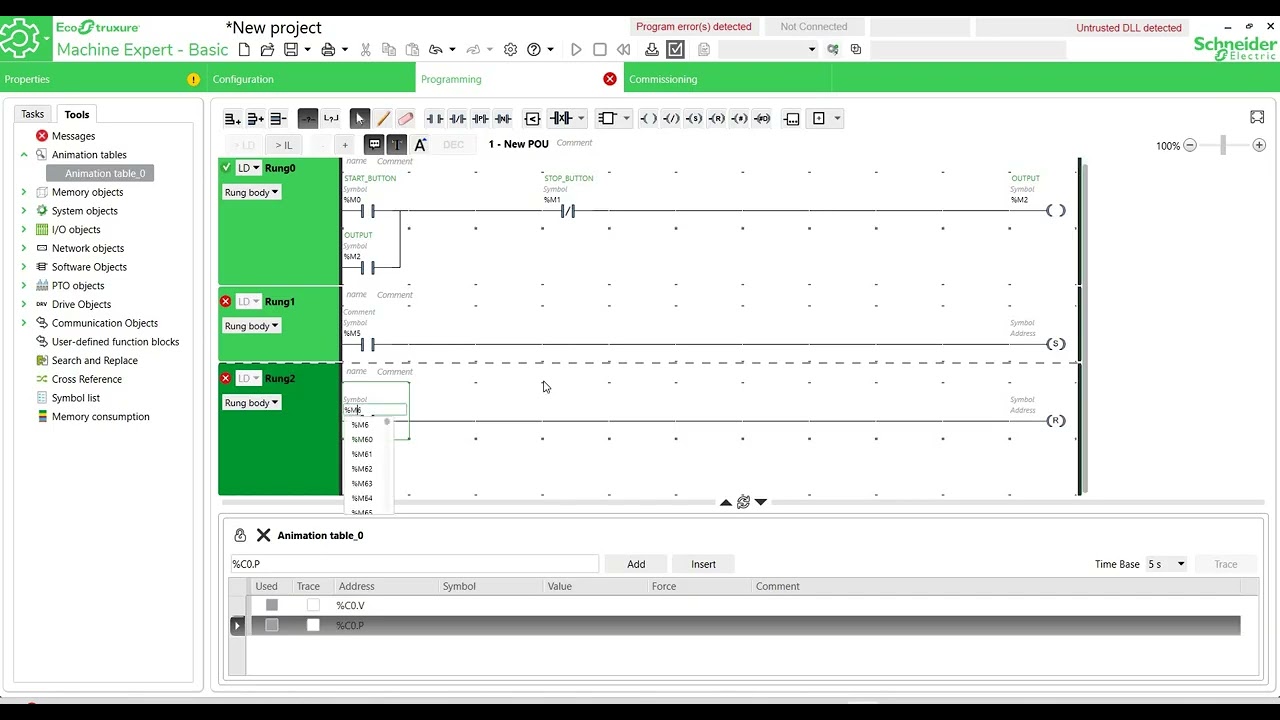The height and width of the screenshot is (720, 1280).
Task: Select the draw line pencil tool
Action: click(383, 118)
